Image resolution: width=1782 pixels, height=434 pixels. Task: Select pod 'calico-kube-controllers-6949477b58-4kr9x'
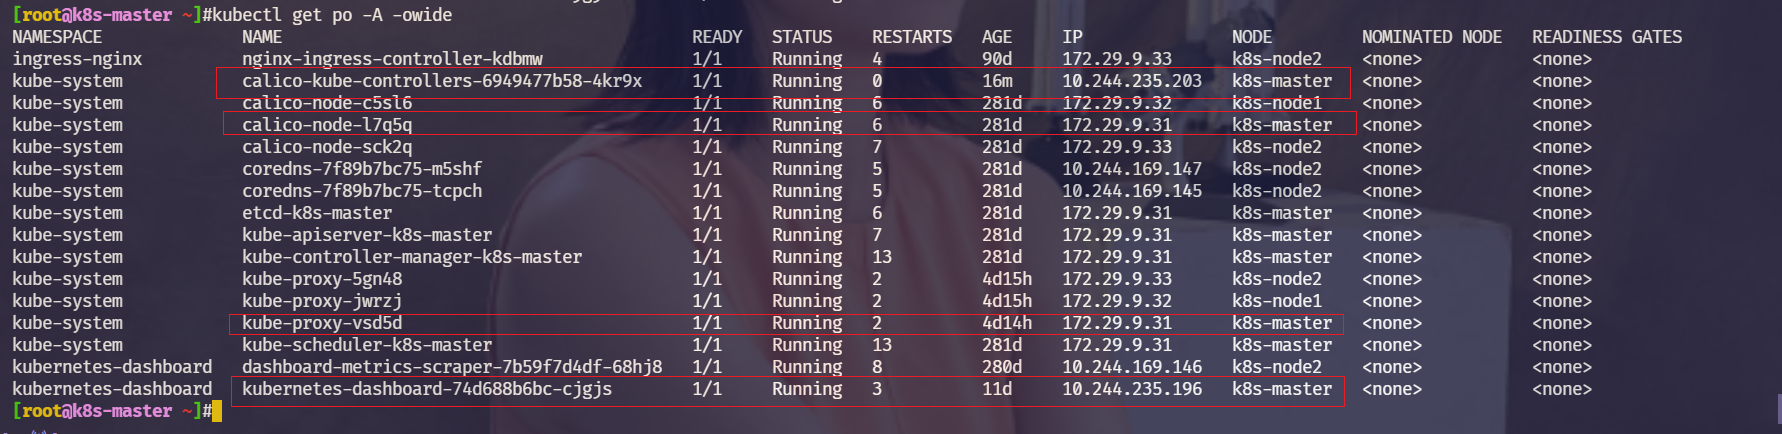442,81
